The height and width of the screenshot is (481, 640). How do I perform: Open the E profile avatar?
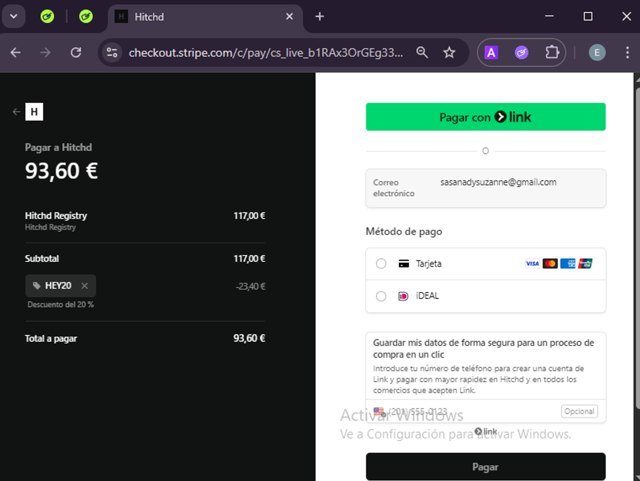(597, 52)
